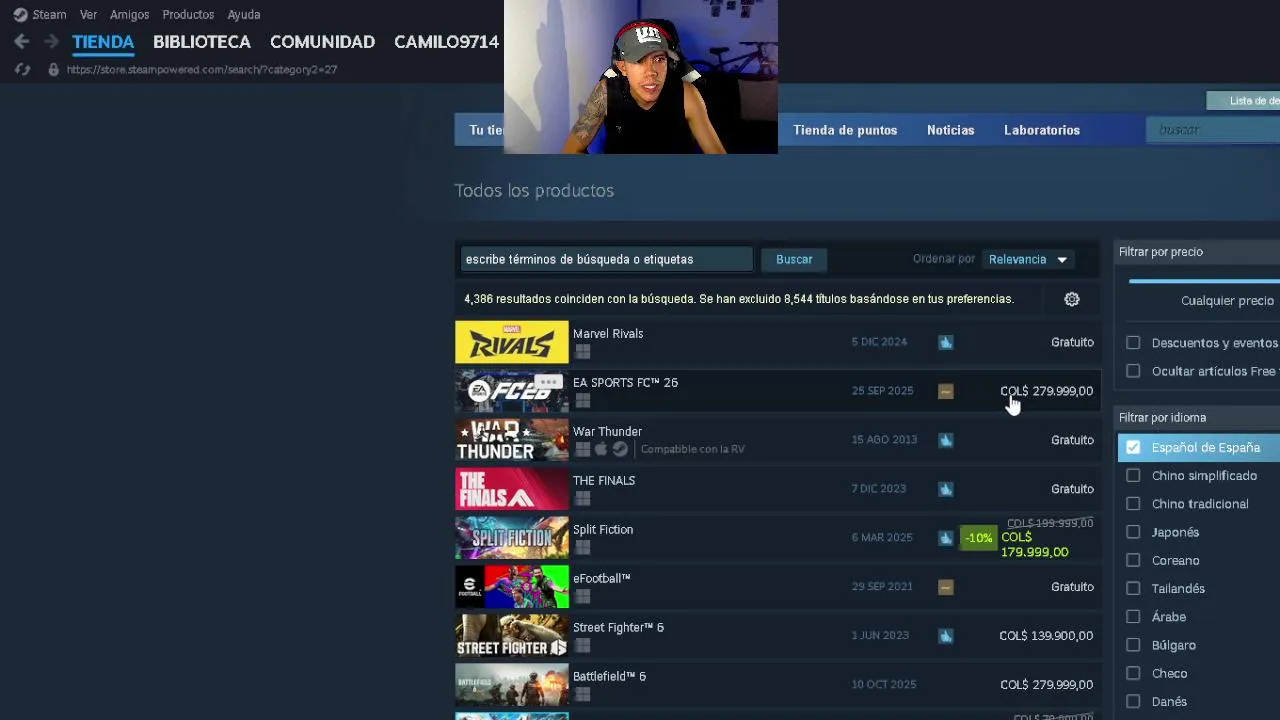The width and height of the screenshot is (1280, 720).
Task: Open Street Fighter 6 thumbnail
Action: click(x=512, y=636)
